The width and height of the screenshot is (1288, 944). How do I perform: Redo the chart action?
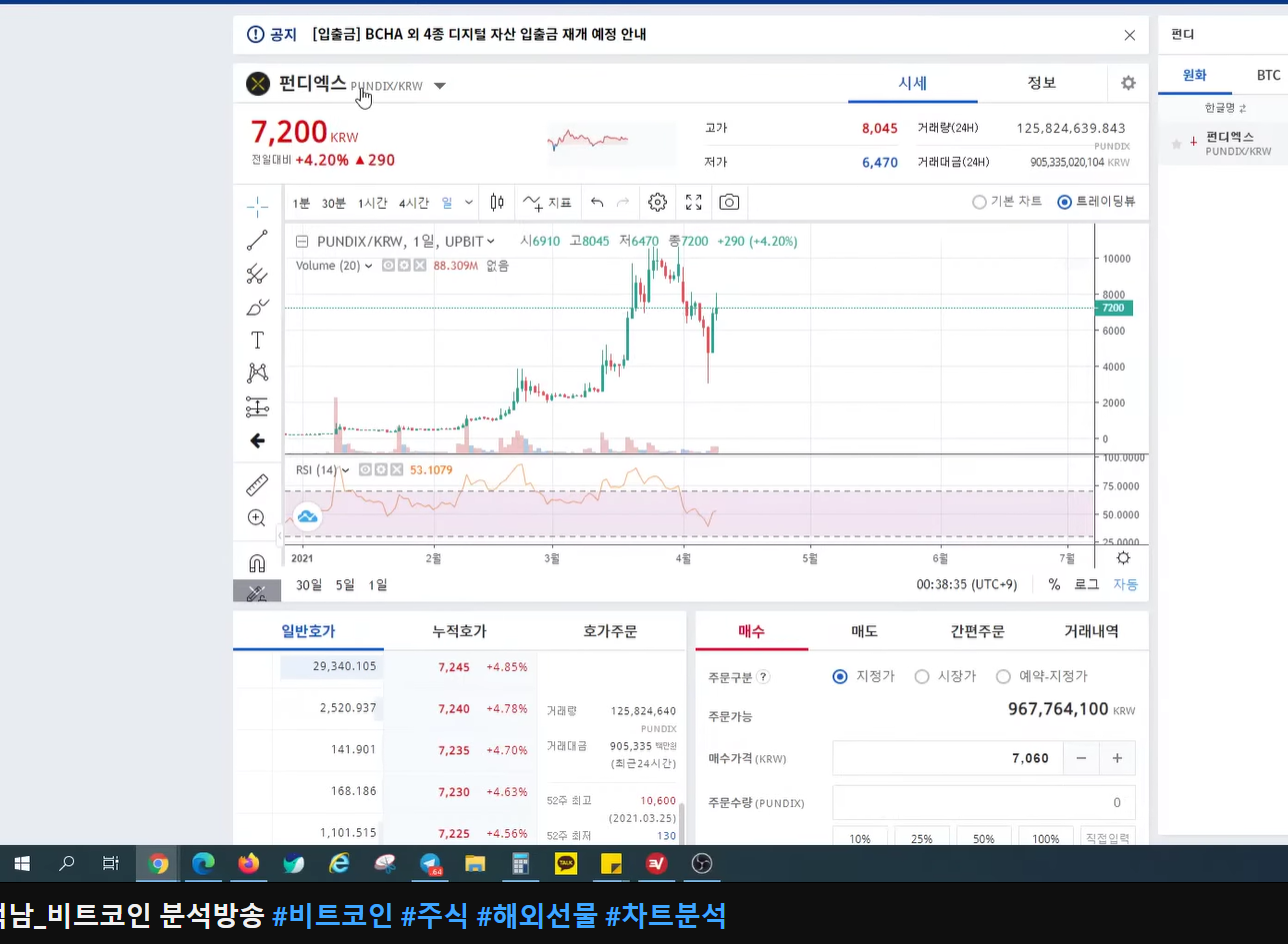[x=624, y=202]
